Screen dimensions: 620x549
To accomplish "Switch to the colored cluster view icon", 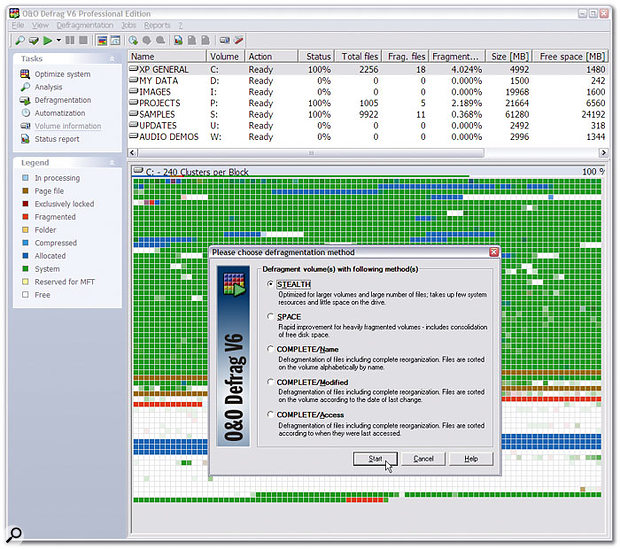I will [102, 40].
